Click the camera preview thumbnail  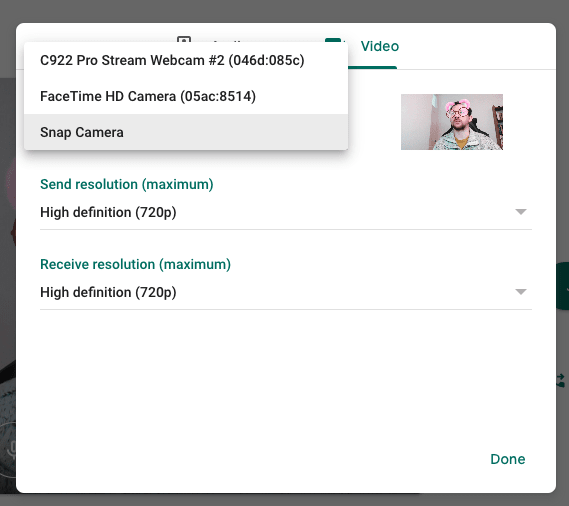tap(452, 122)
